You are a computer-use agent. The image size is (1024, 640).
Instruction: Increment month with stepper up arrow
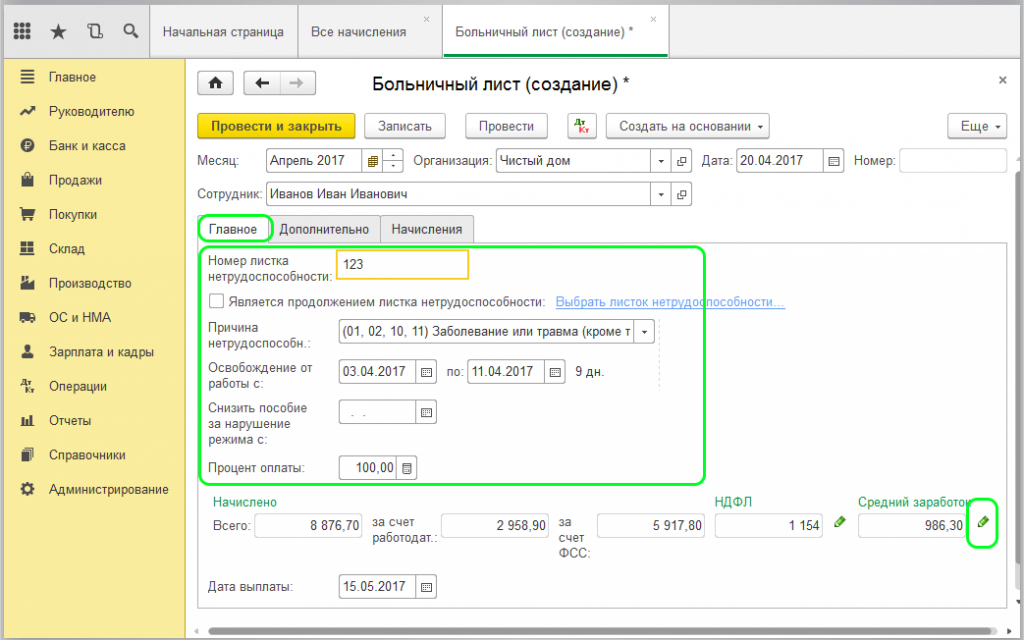[394, 155]
